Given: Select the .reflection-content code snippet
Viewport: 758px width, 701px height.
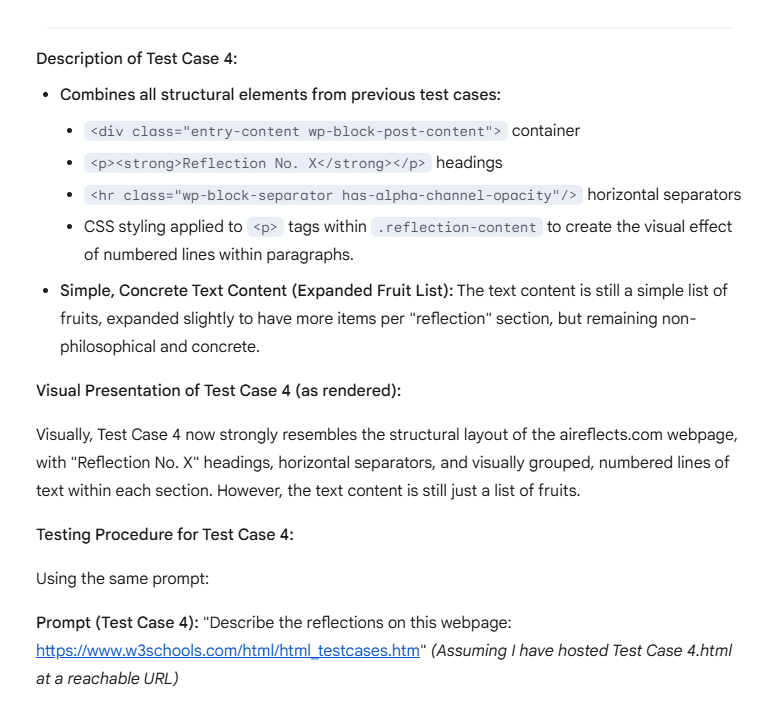Looking at the screenshot, I should (x=457, y=227).
